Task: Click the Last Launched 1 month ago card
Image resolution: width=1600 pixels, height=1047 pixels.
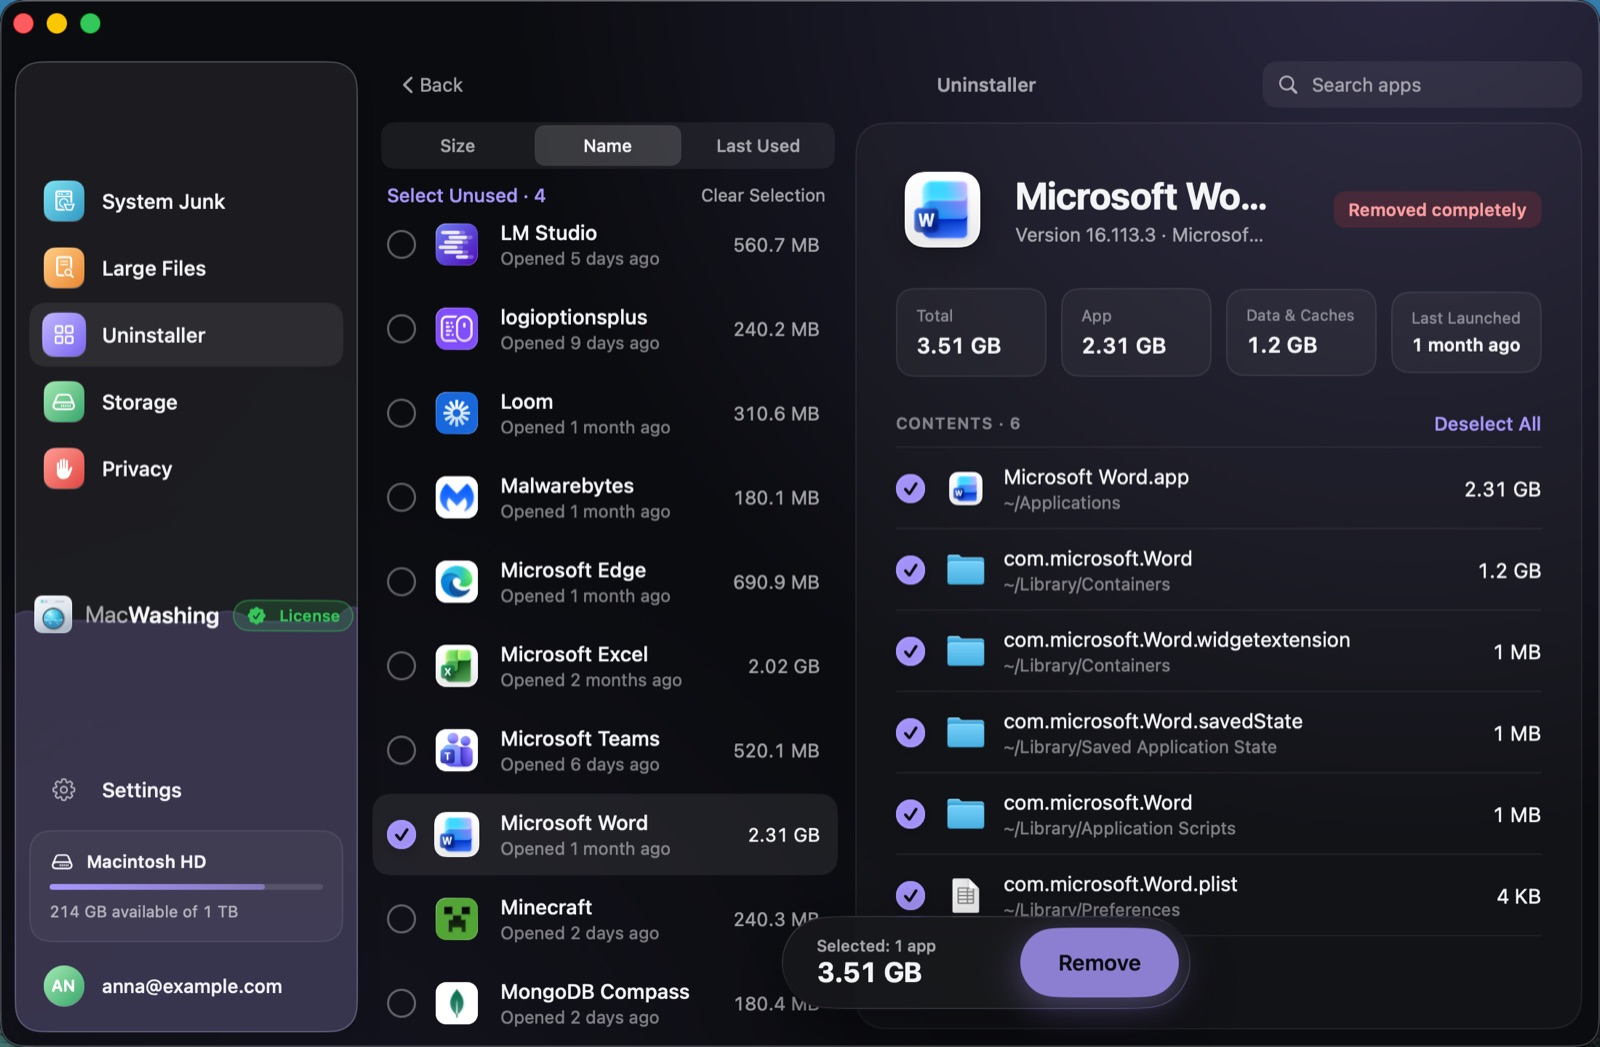Action: point(1466,332)
